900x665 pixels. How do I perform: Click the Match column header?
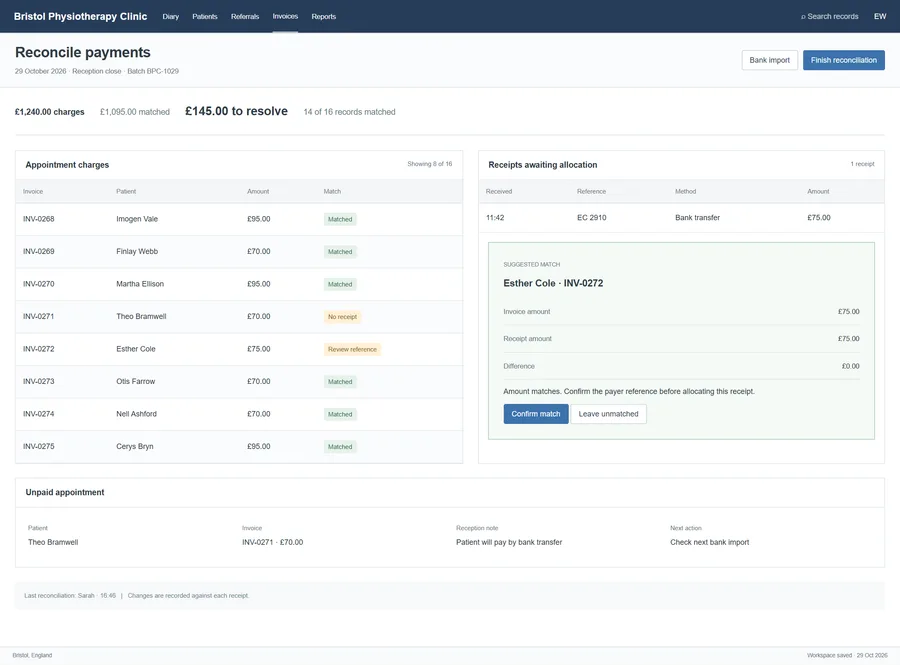332,192
